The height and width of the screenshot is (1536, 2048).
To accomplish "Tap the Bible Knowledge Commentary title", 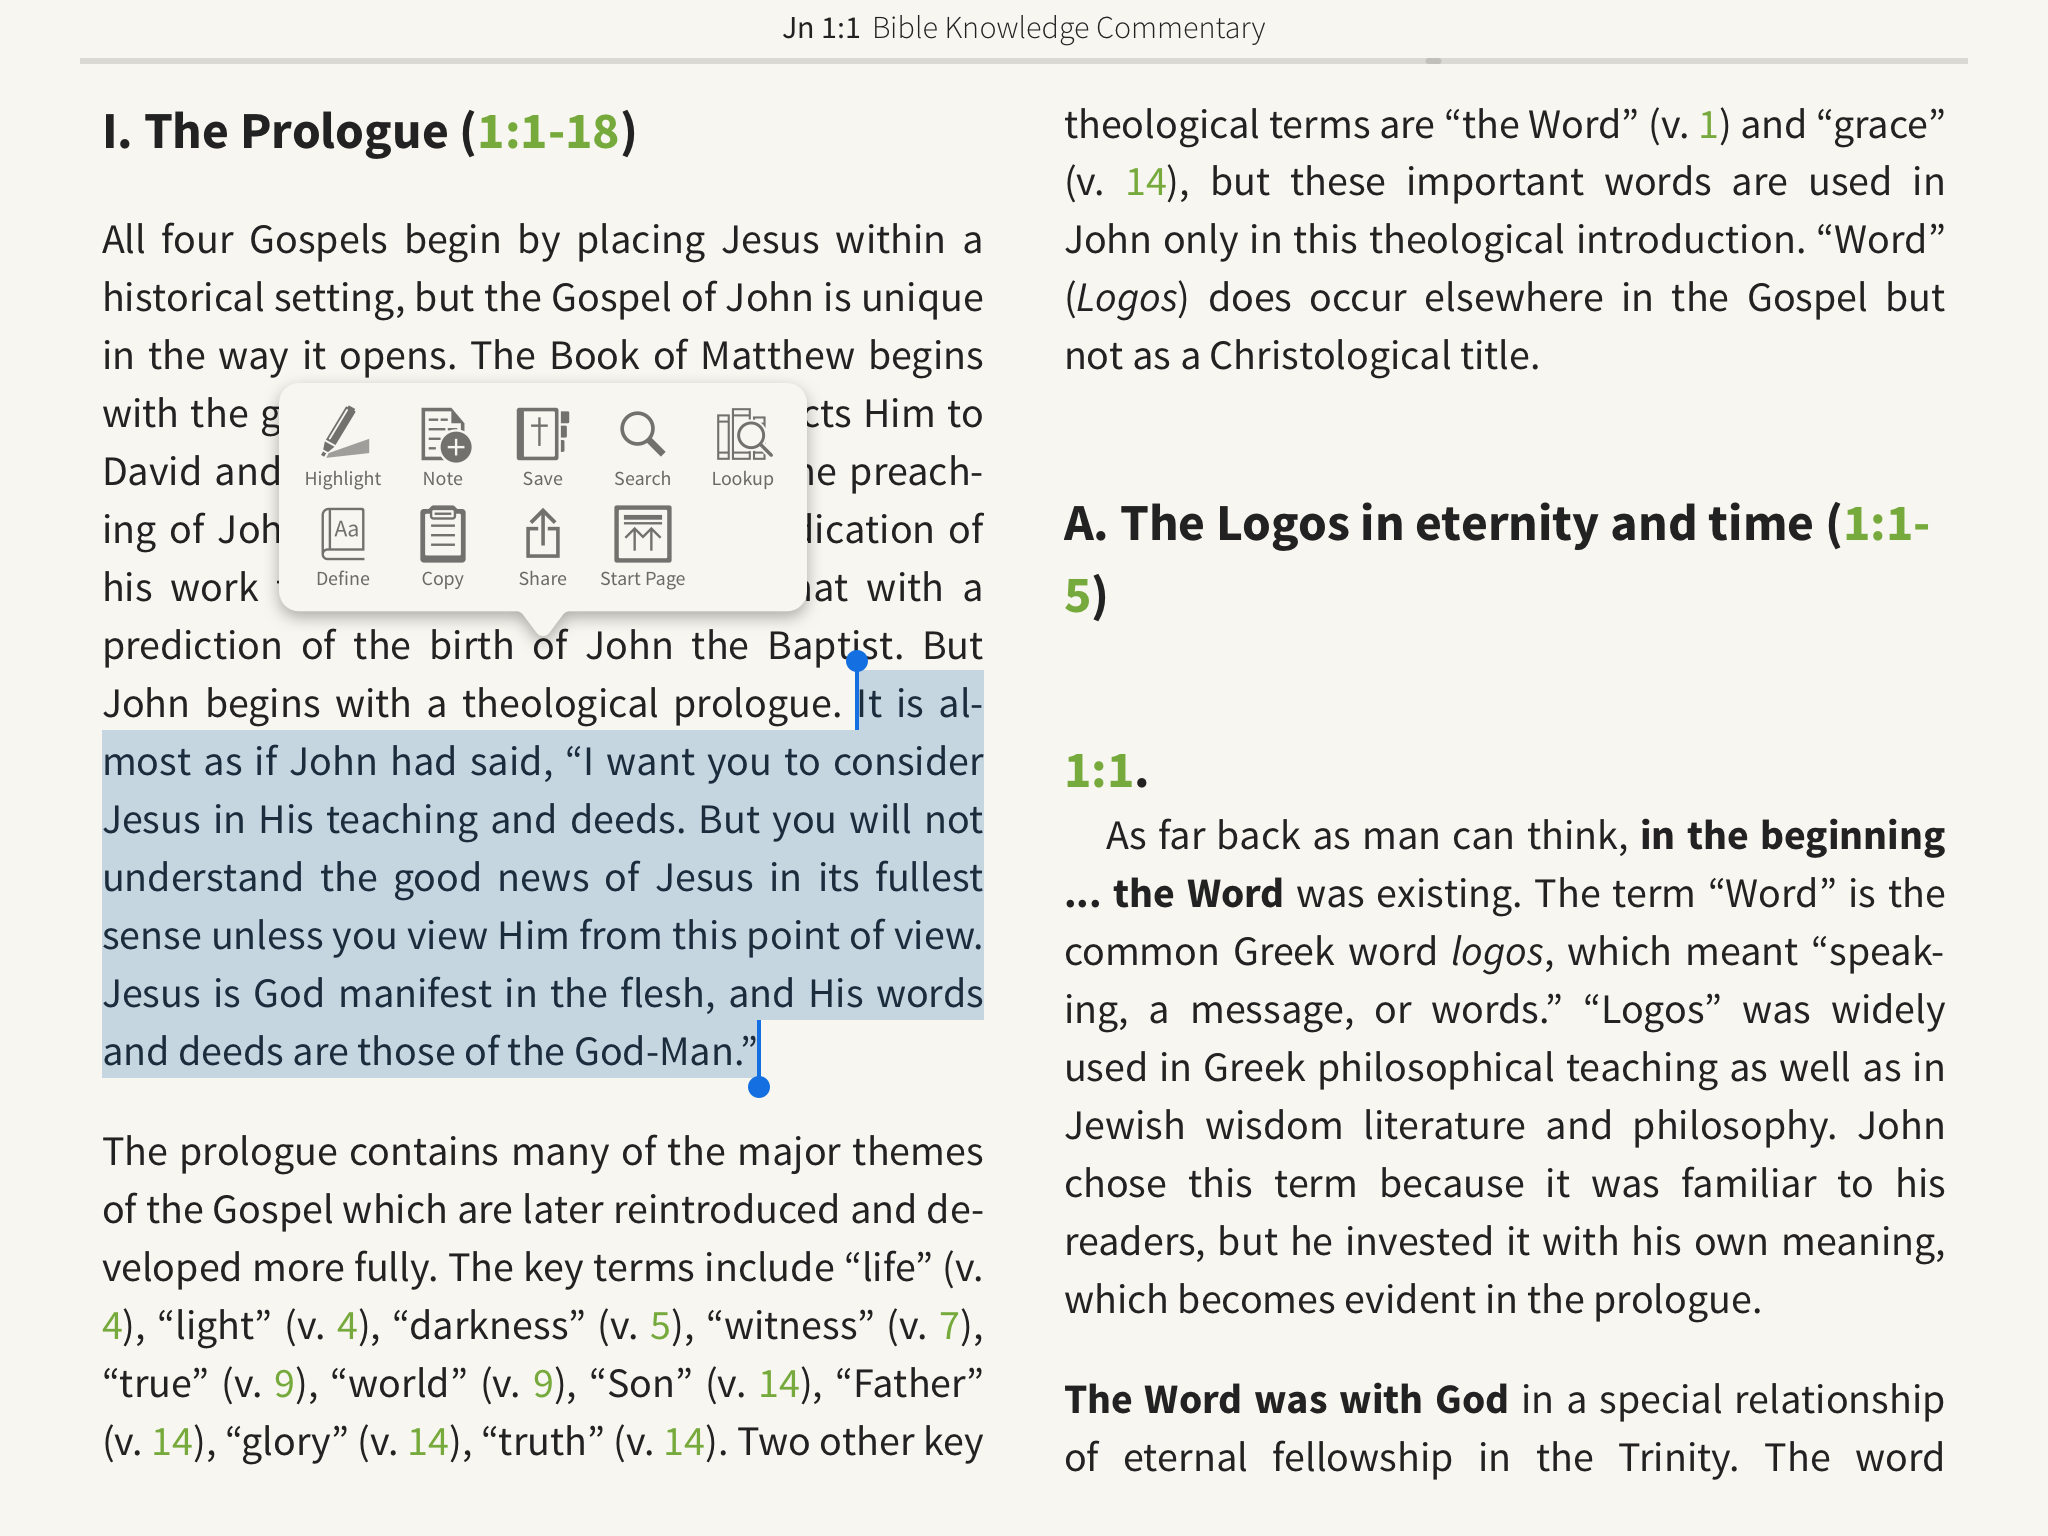I will point(1068,28).
